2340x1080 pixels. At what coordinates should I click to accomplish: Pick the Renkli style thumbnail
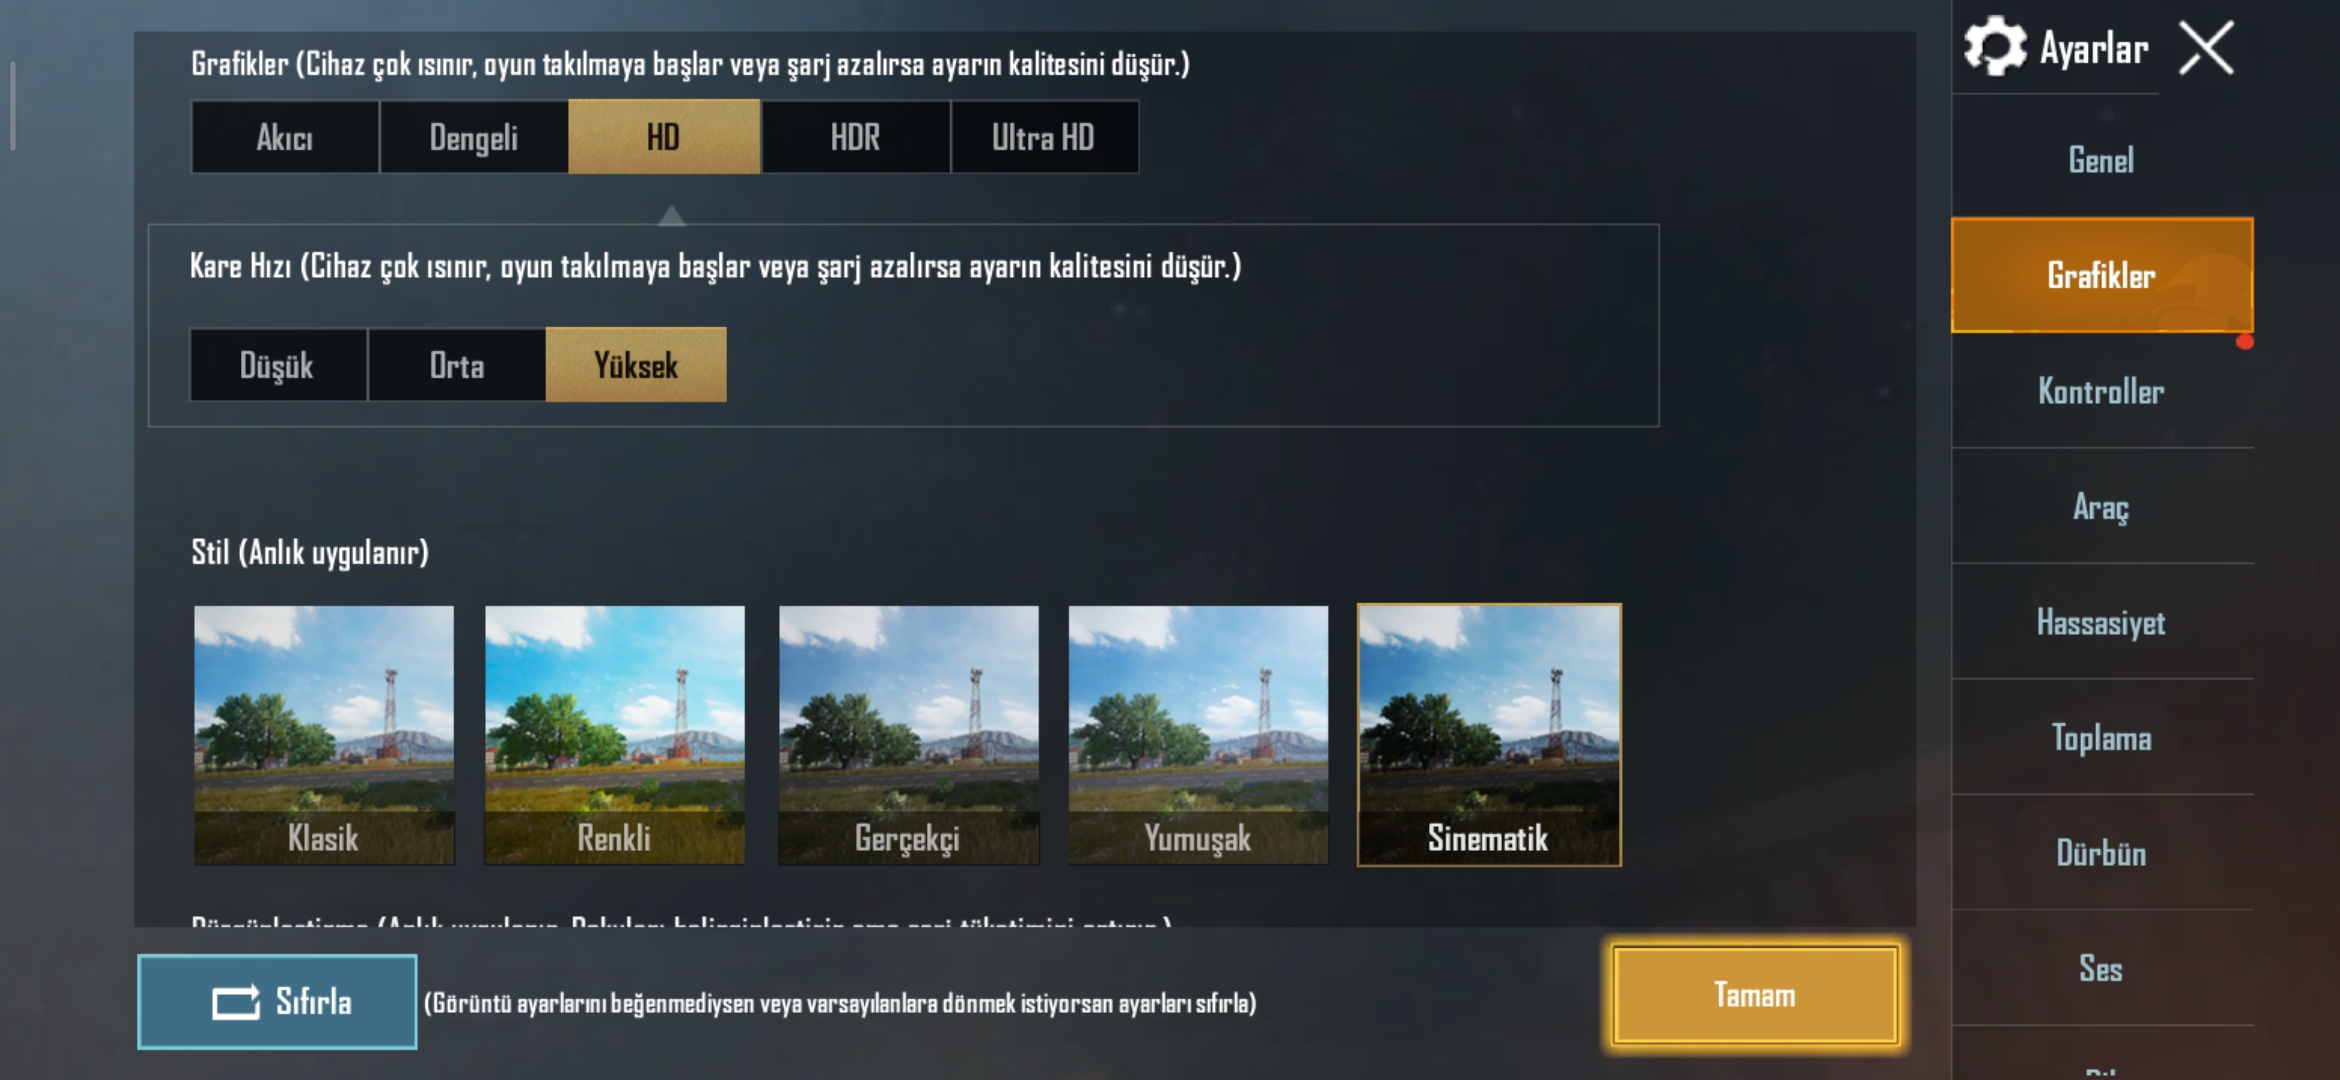coord(615,735)
